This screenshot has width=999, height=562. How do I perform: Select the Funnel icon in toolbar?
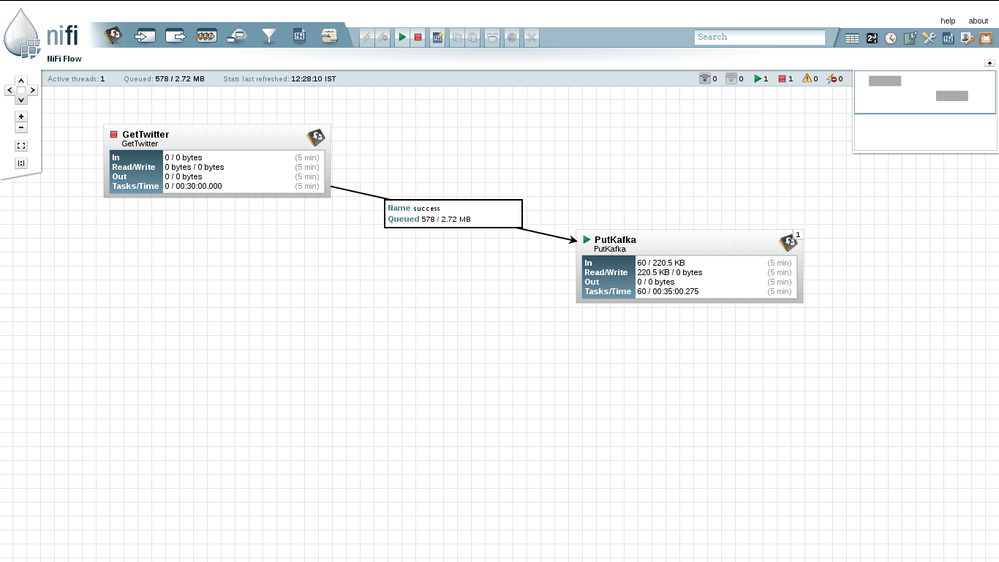point(269,36)
